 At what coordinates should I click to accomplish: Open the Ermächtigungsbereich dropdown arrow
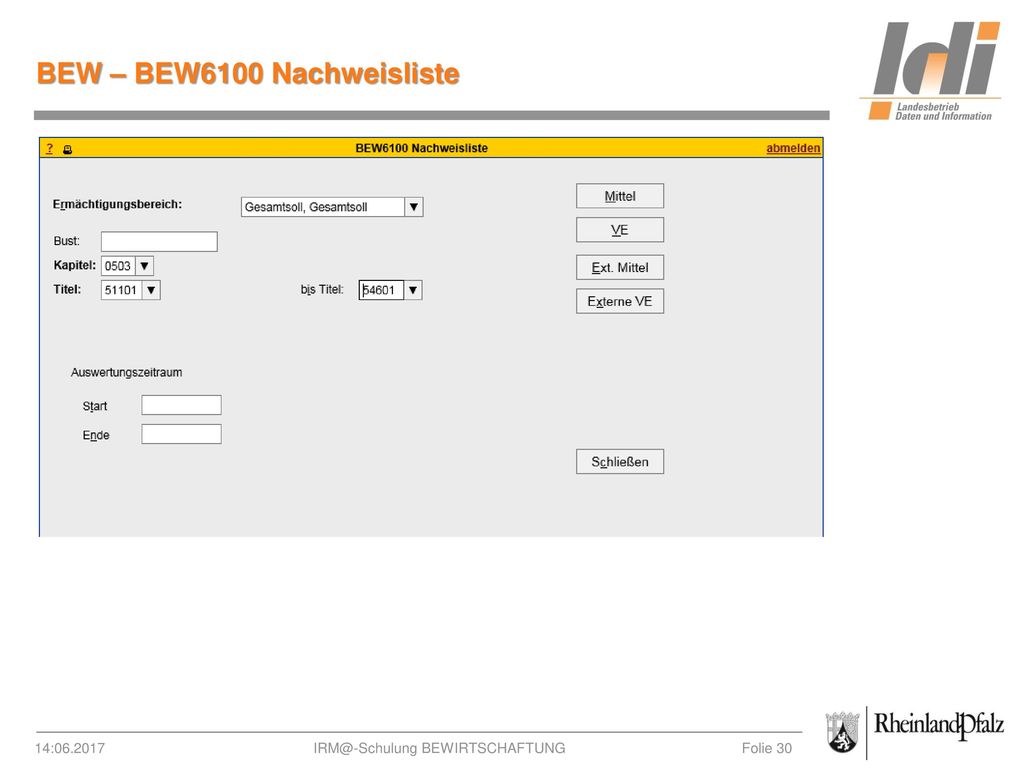(413, 207)
